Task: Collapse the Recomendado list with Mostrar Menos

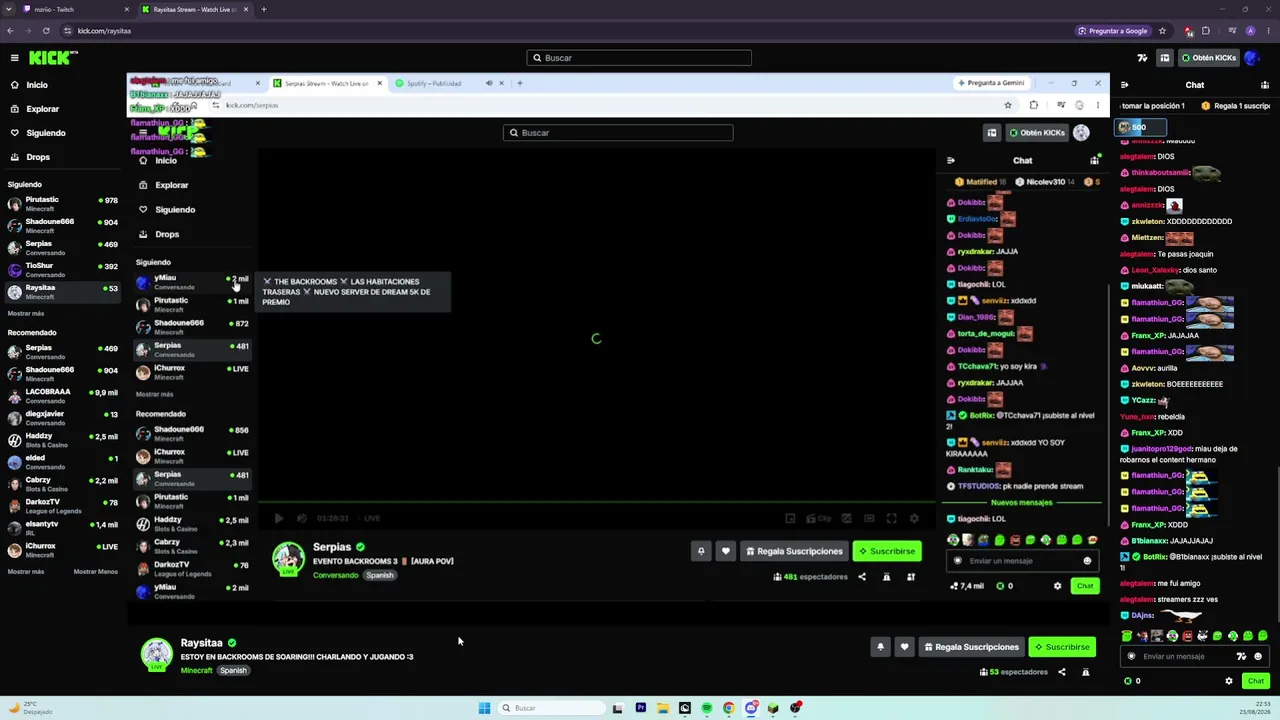Action: pos(96,572)
